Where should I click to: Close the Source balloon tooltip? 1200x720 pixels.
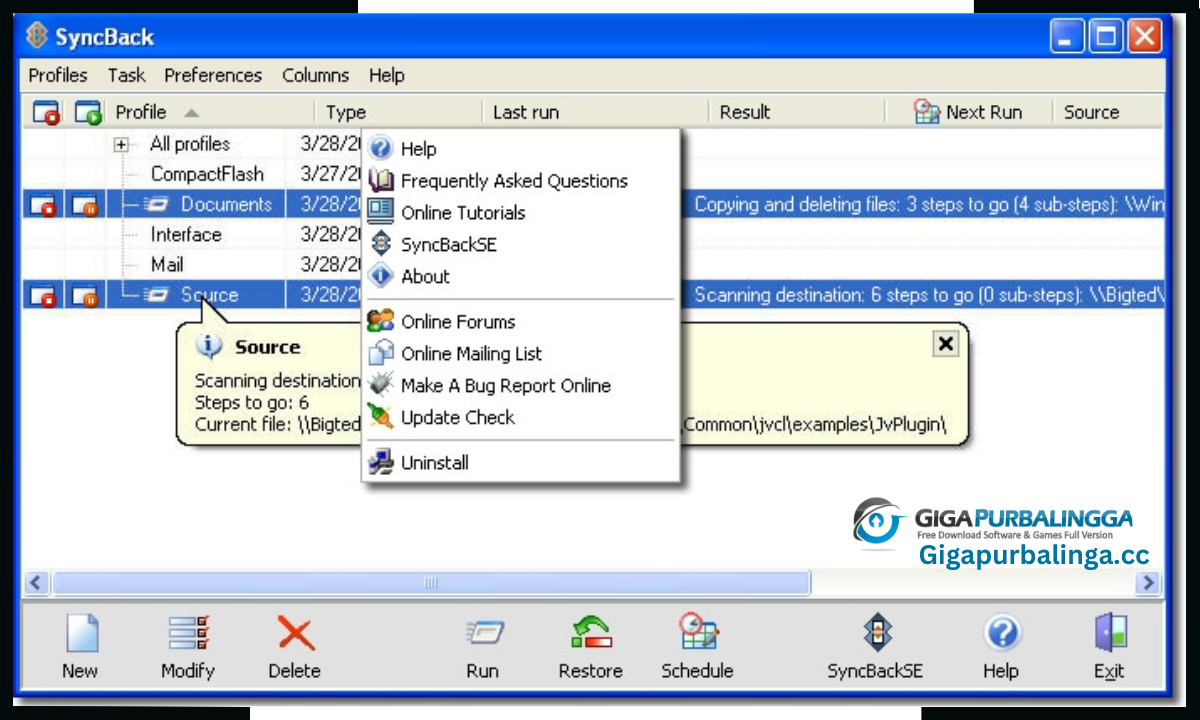945,344
